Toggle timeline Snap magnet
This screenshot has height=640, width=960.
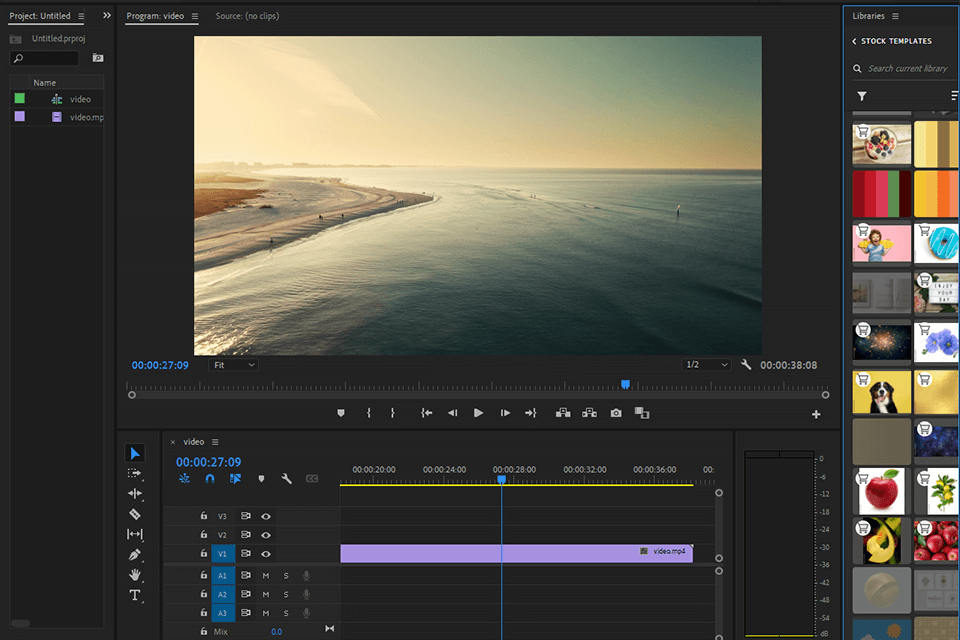click(x=209, y=478)
